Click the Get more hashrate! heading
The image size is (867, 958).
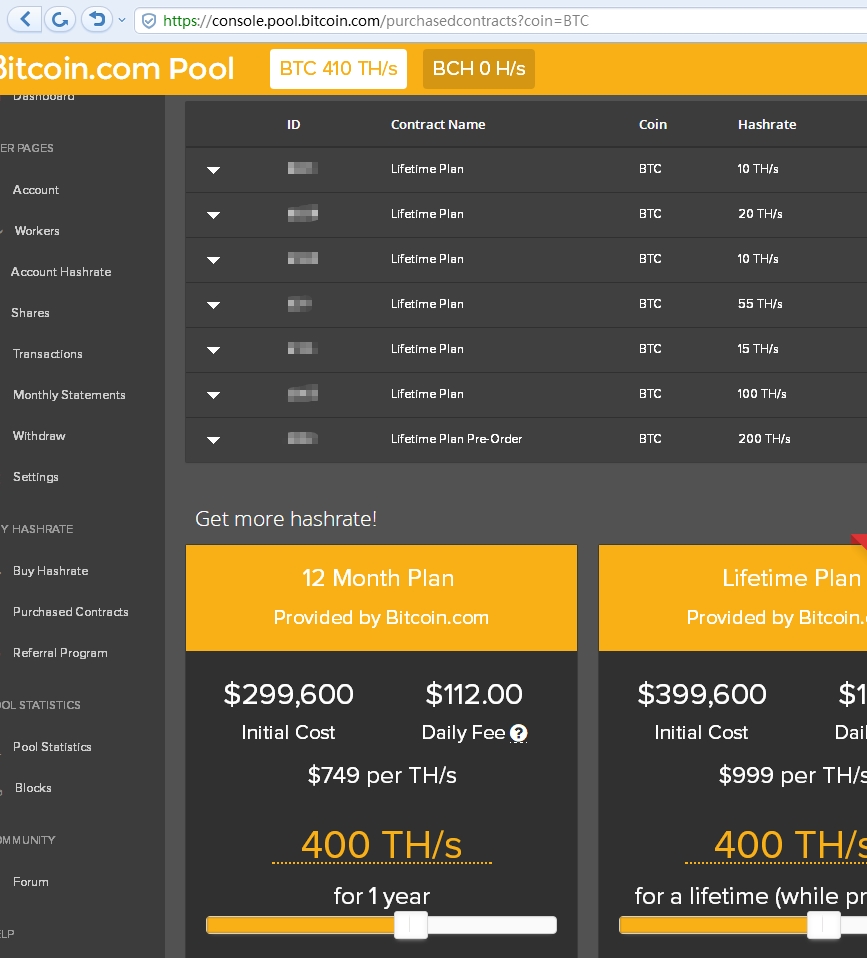tap(286, 519)
